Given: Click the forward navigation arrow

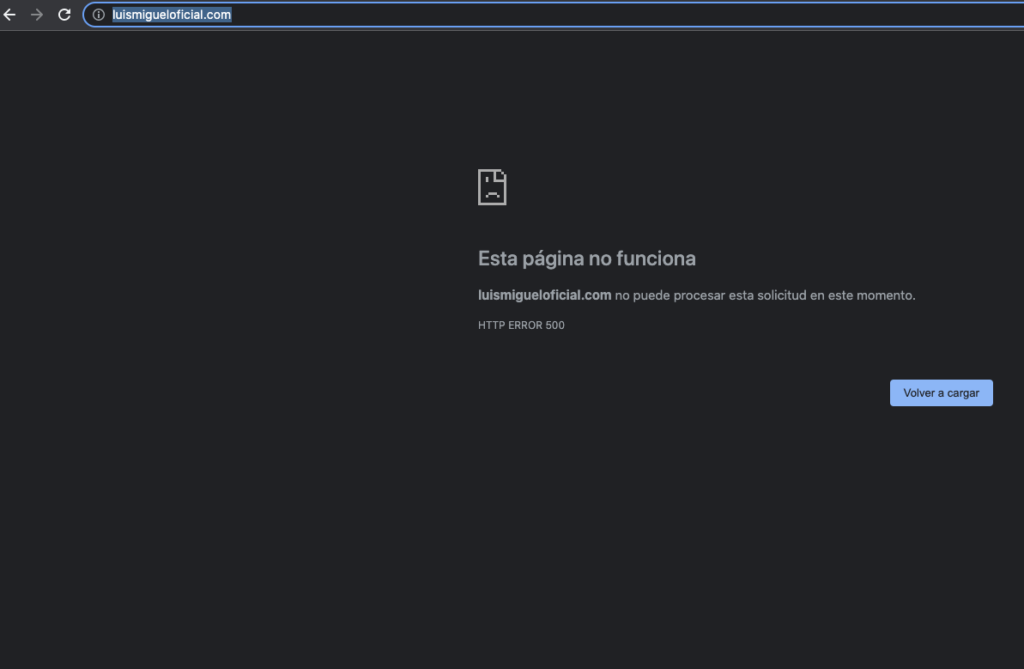Looking at the screenshot, I should [37, 15].
